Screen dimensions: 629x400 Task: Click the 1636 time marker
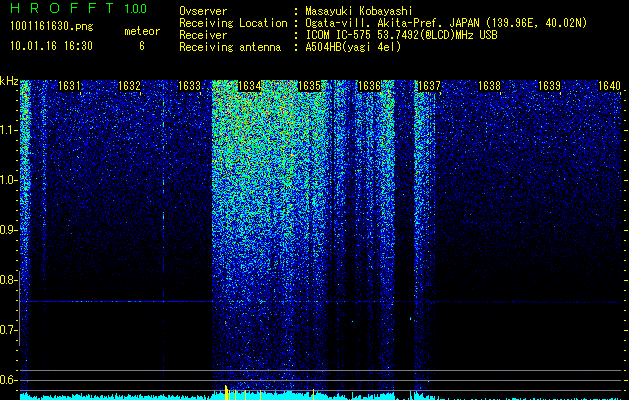click(369, 86)
